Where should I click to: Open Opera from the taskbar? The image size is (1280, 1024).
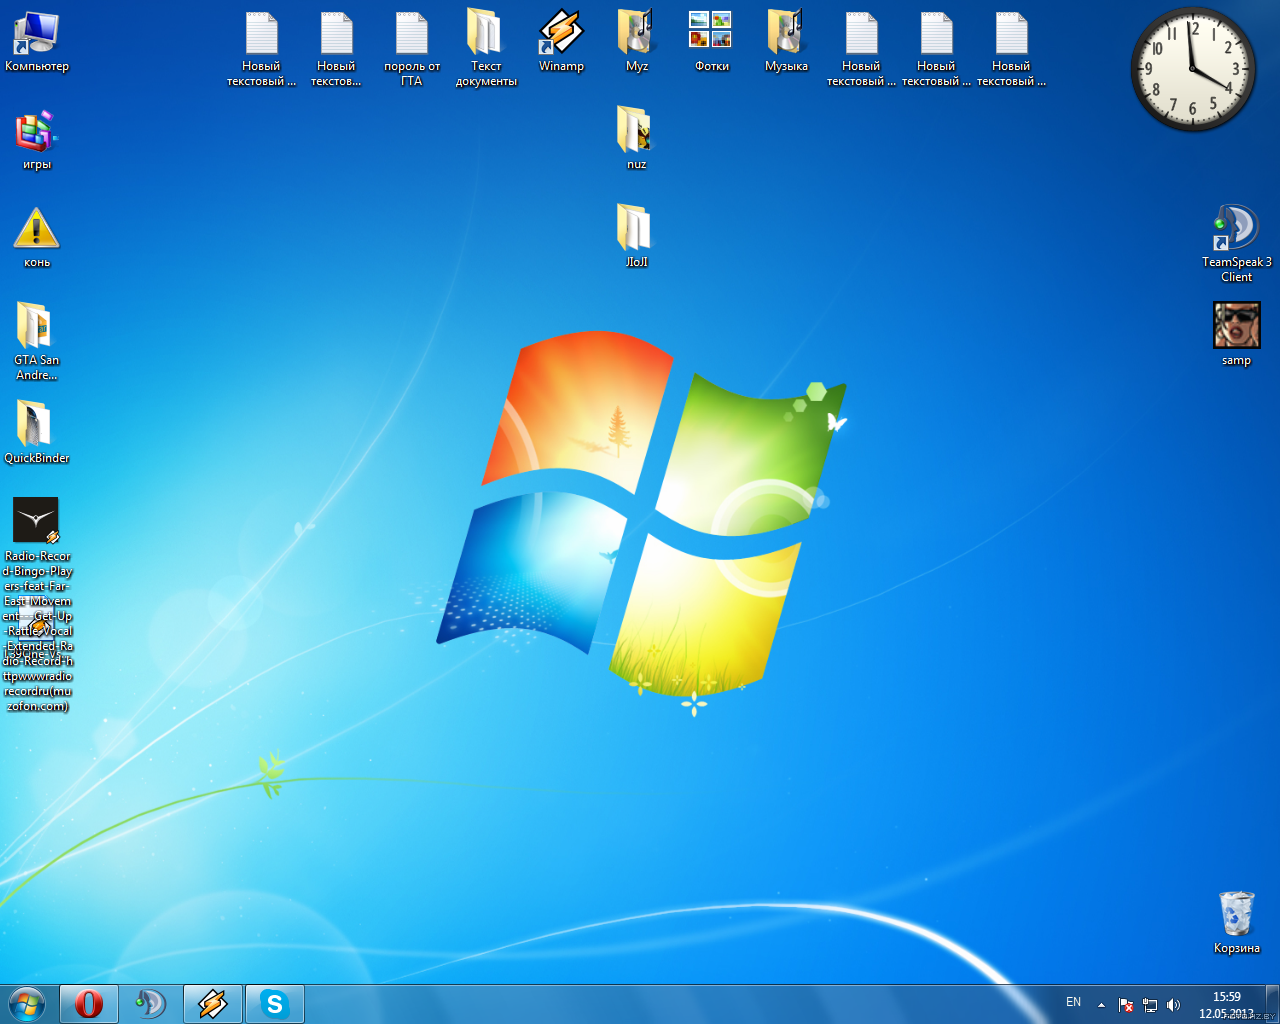[89, 1004]
